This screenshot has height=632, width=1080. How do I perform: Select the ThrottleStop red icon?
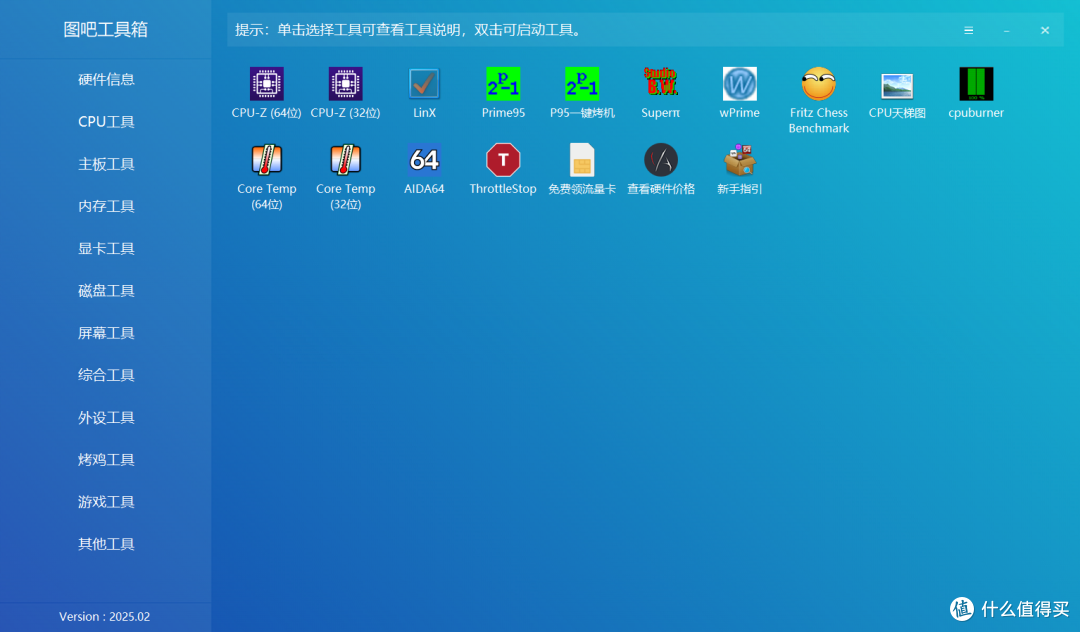pyautogui.click(x=503, y=160)
